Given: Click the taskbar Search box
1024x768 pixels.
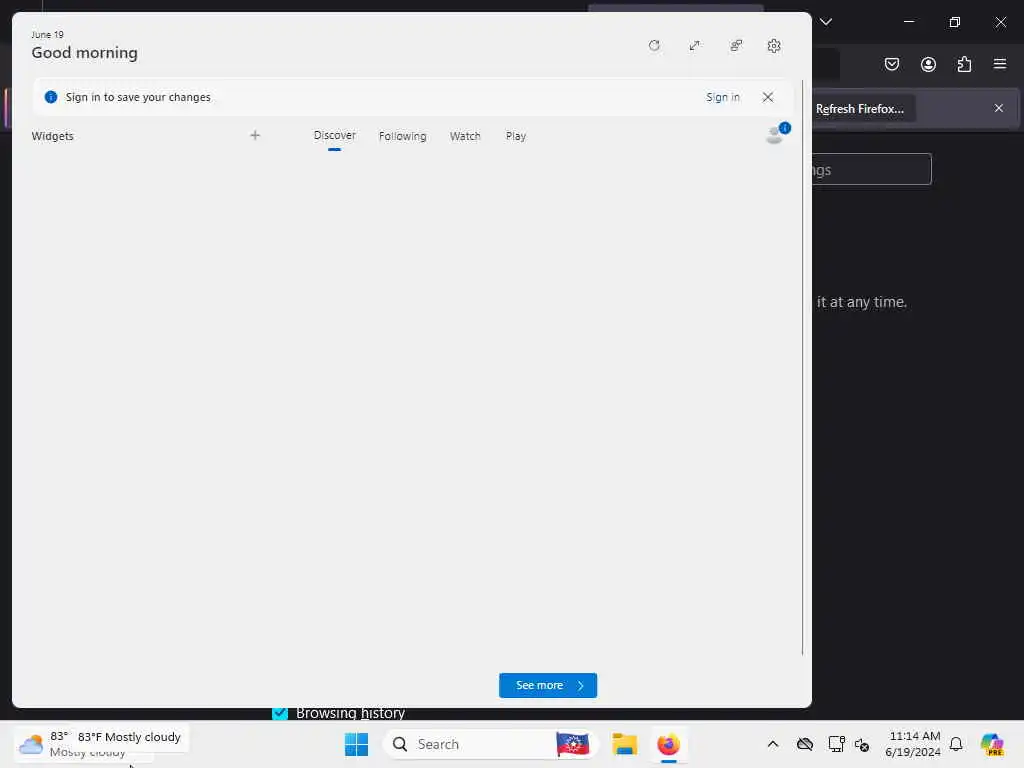Looking at the screenshot, I should click(x=490, y=744).
